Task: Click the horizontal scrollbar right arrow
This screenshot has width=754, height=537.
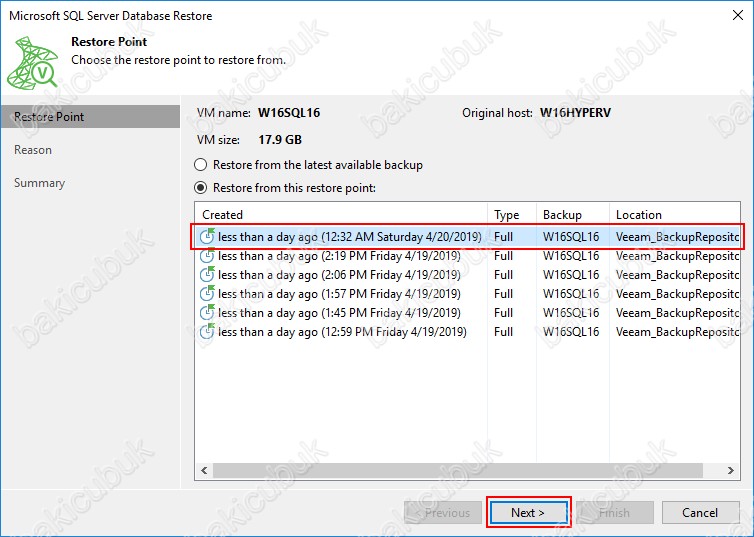Action: coord(731,470)
